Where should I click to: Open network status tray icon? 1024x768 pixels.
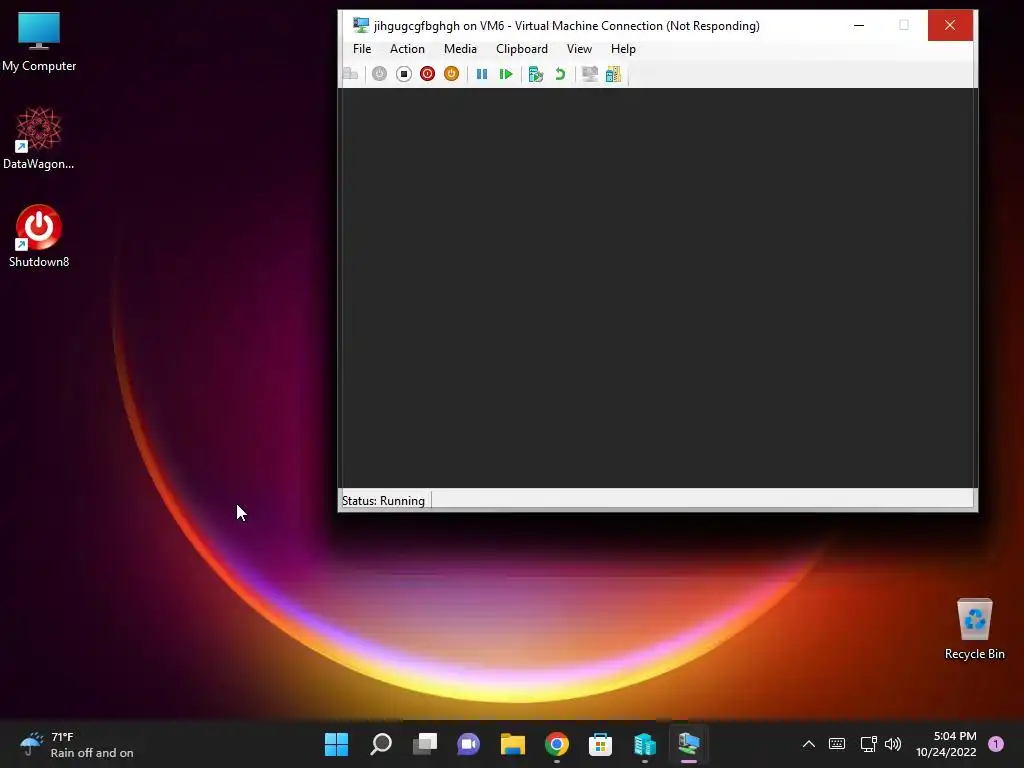tap(868, 744)
